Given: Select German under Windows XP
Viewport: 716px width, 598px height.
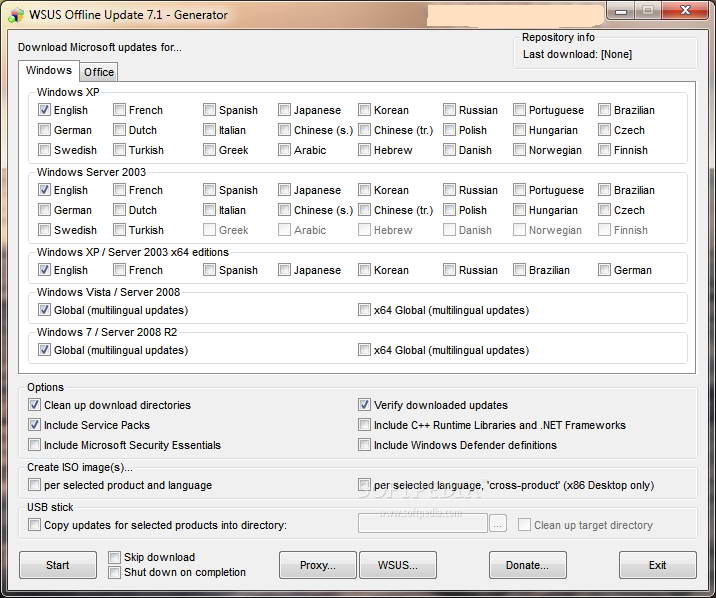Looking at the screenshot, I should pyautogui.click(x=44, y=130).
